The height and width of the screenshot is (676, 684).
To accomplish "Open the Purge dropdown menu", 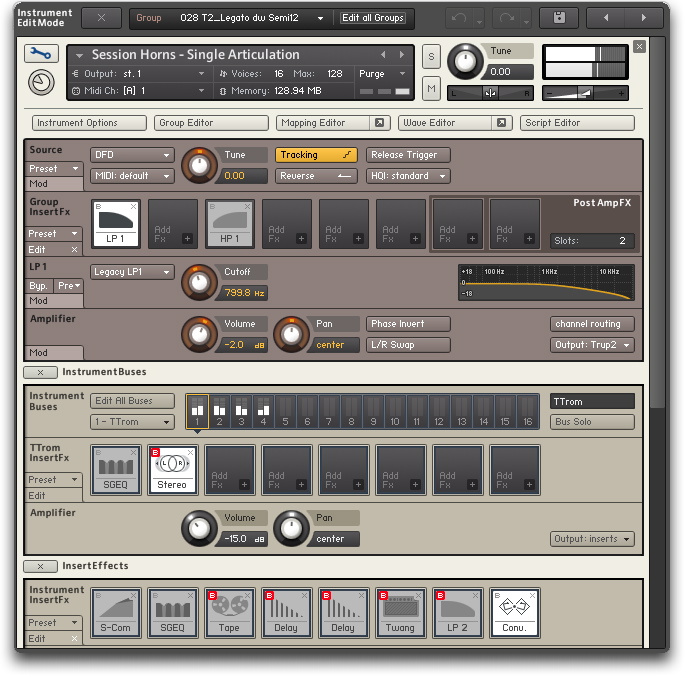I will (383, 74).
